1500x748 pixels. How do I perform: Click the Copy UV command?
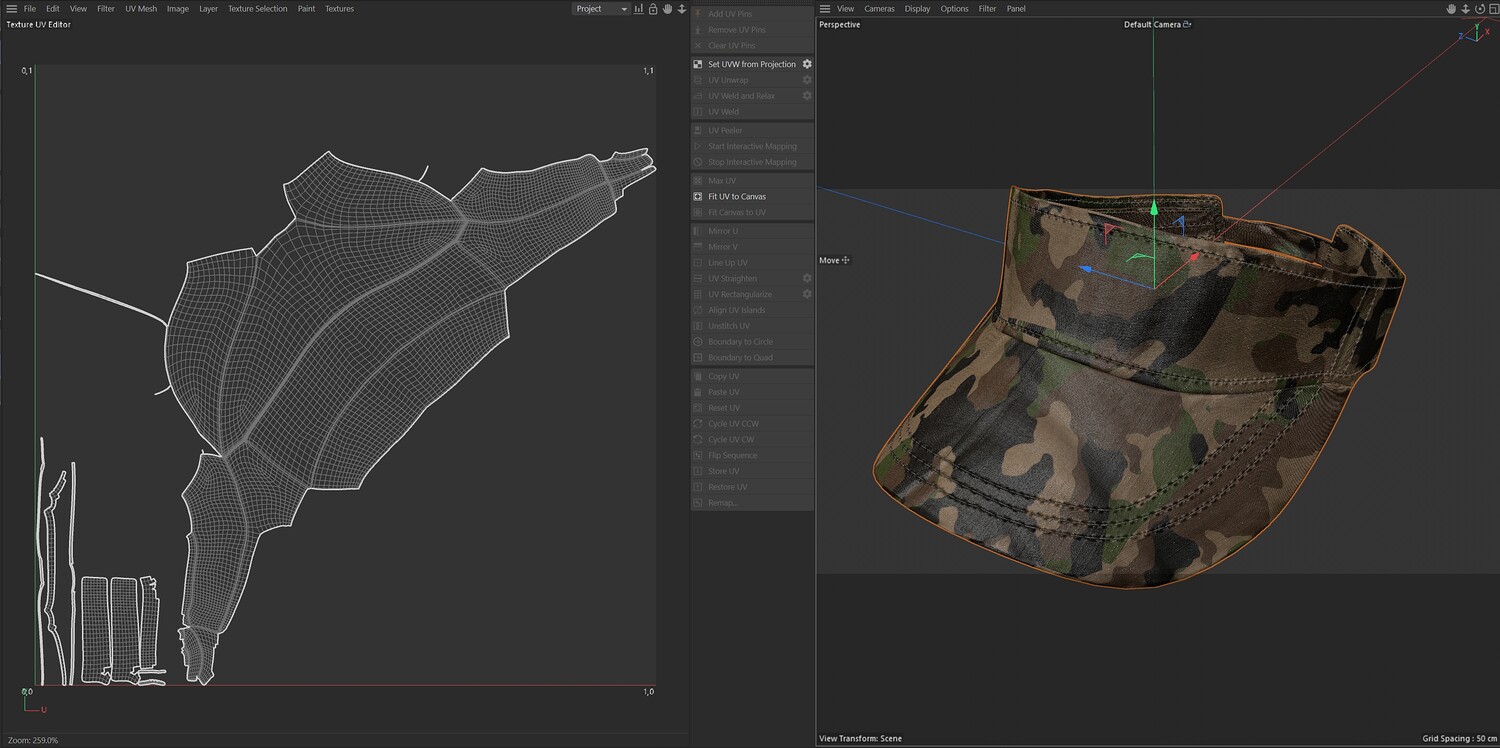752,376
